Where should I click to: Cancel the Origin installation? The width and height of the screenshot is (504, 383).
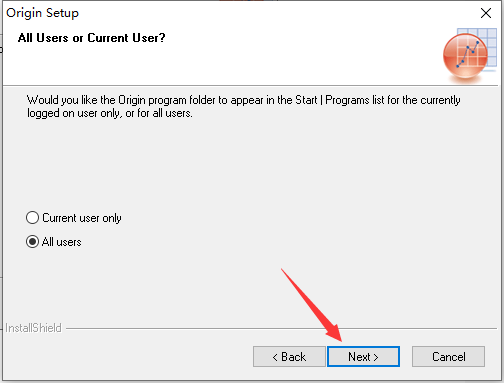(x=448, y=357)
